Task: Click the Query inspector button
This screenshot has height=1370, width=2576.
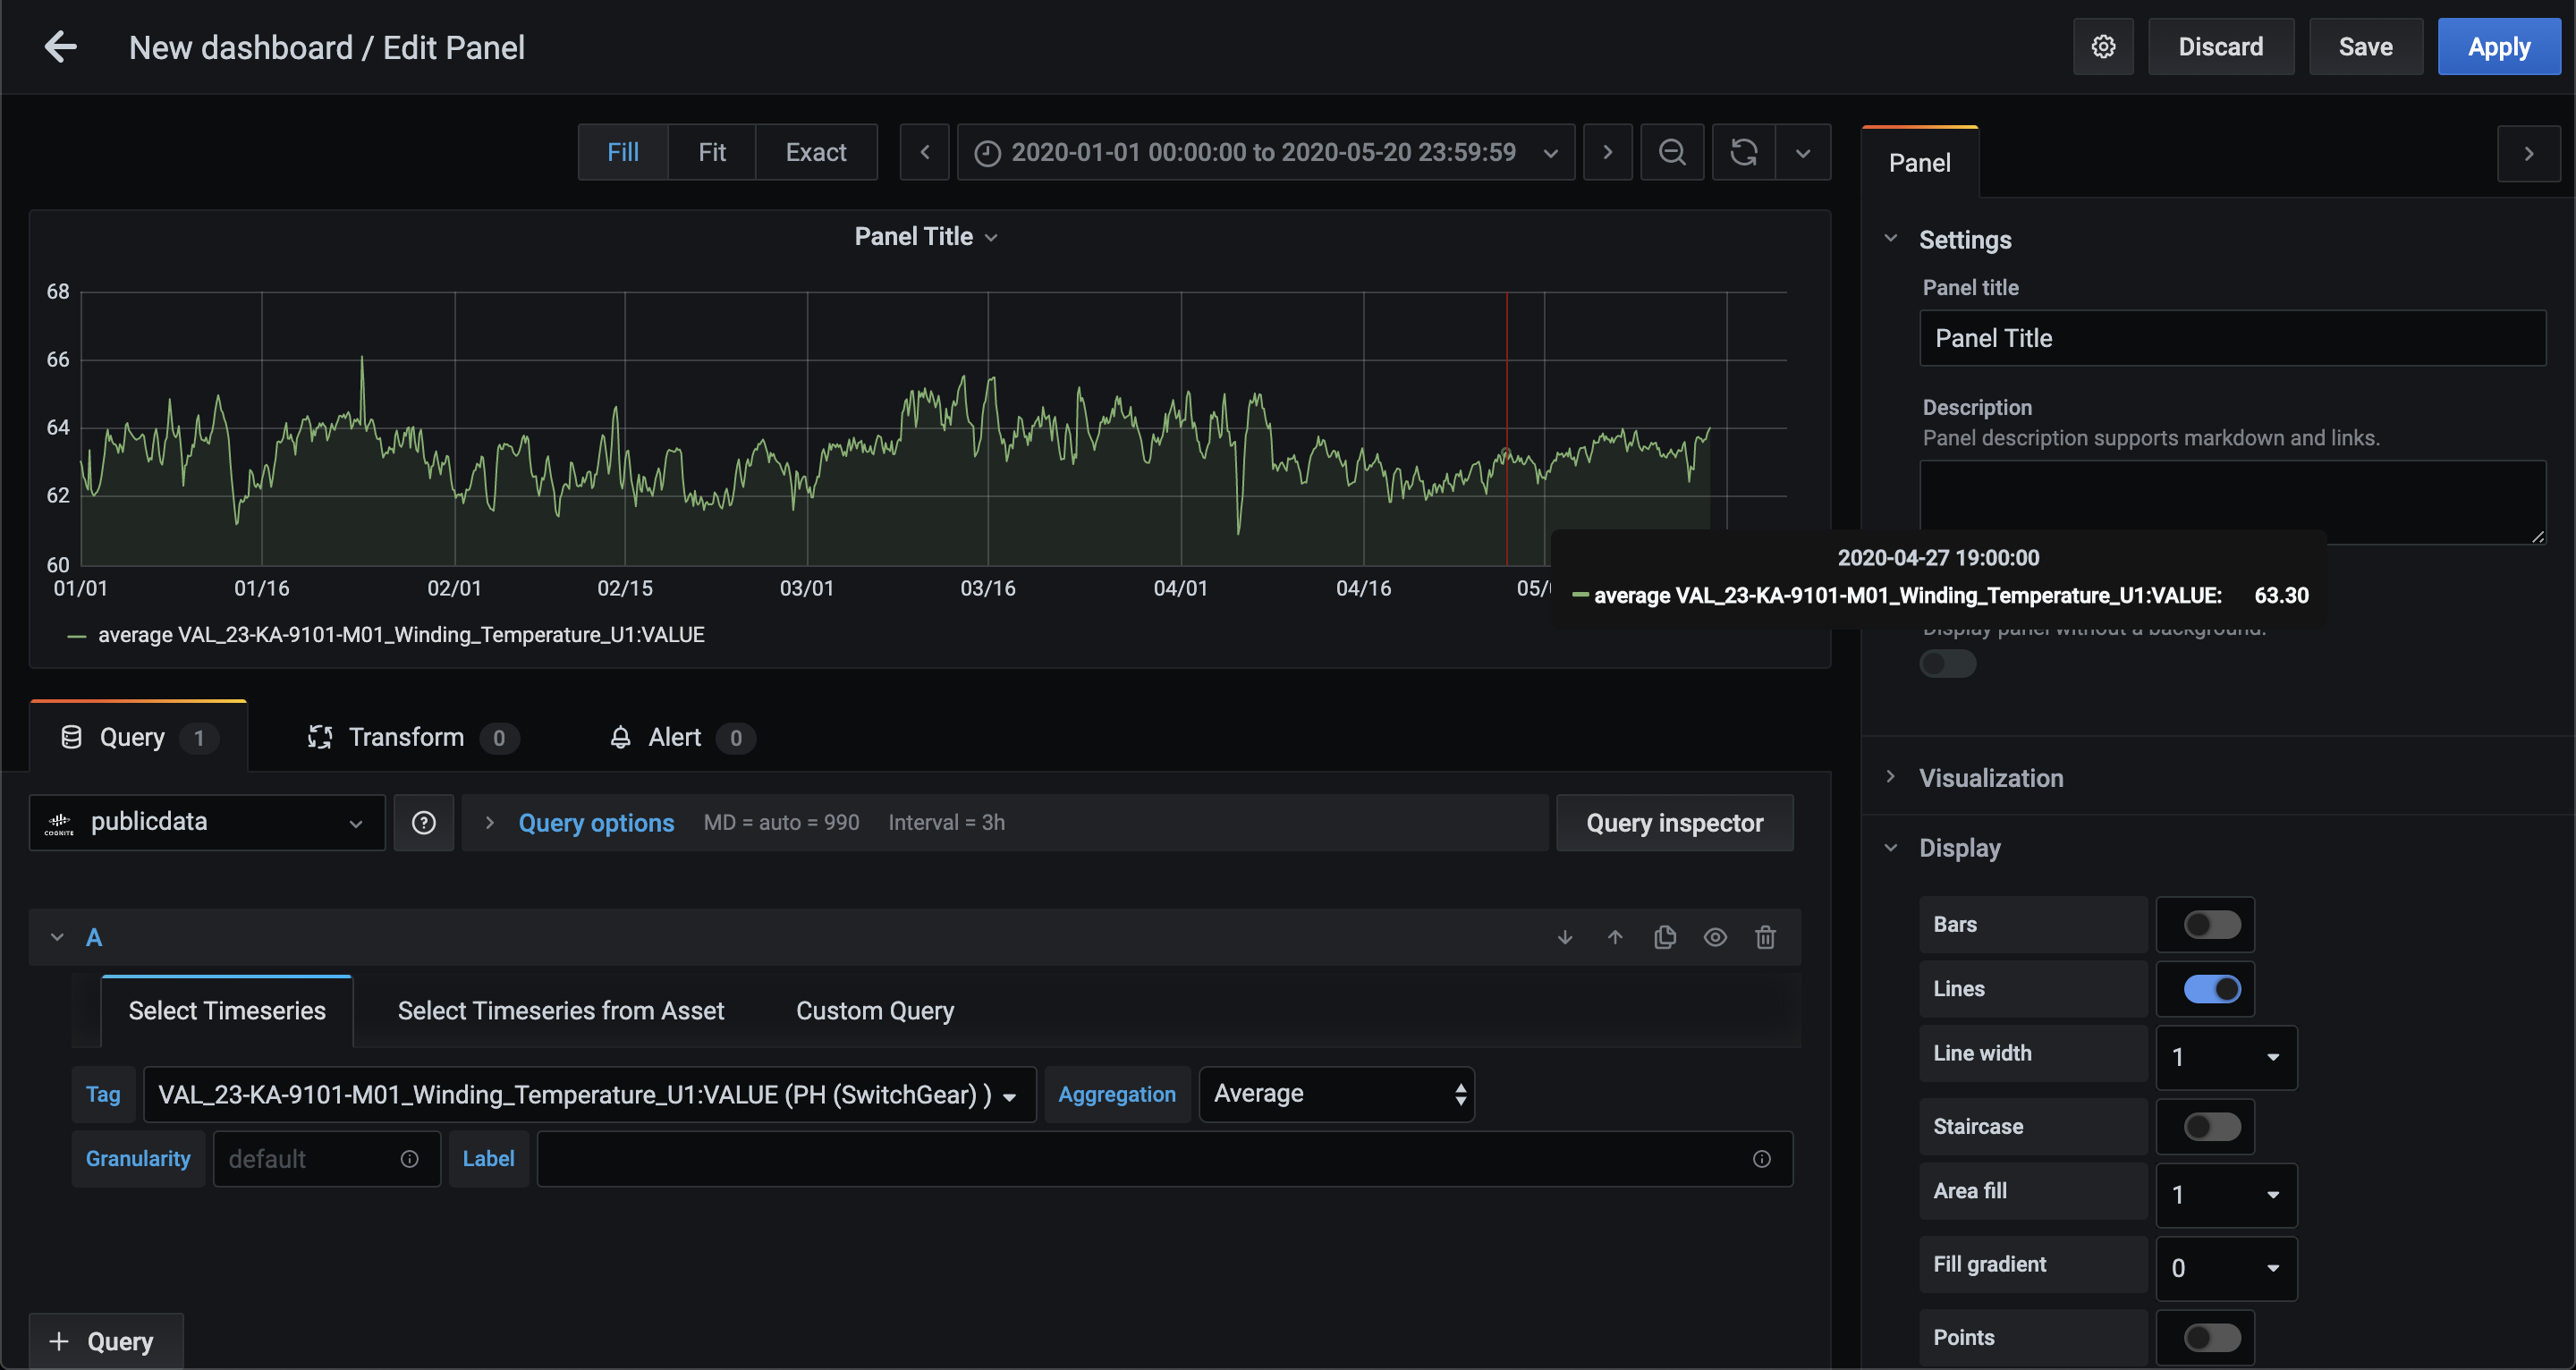Action: (x=1674, y=821)
